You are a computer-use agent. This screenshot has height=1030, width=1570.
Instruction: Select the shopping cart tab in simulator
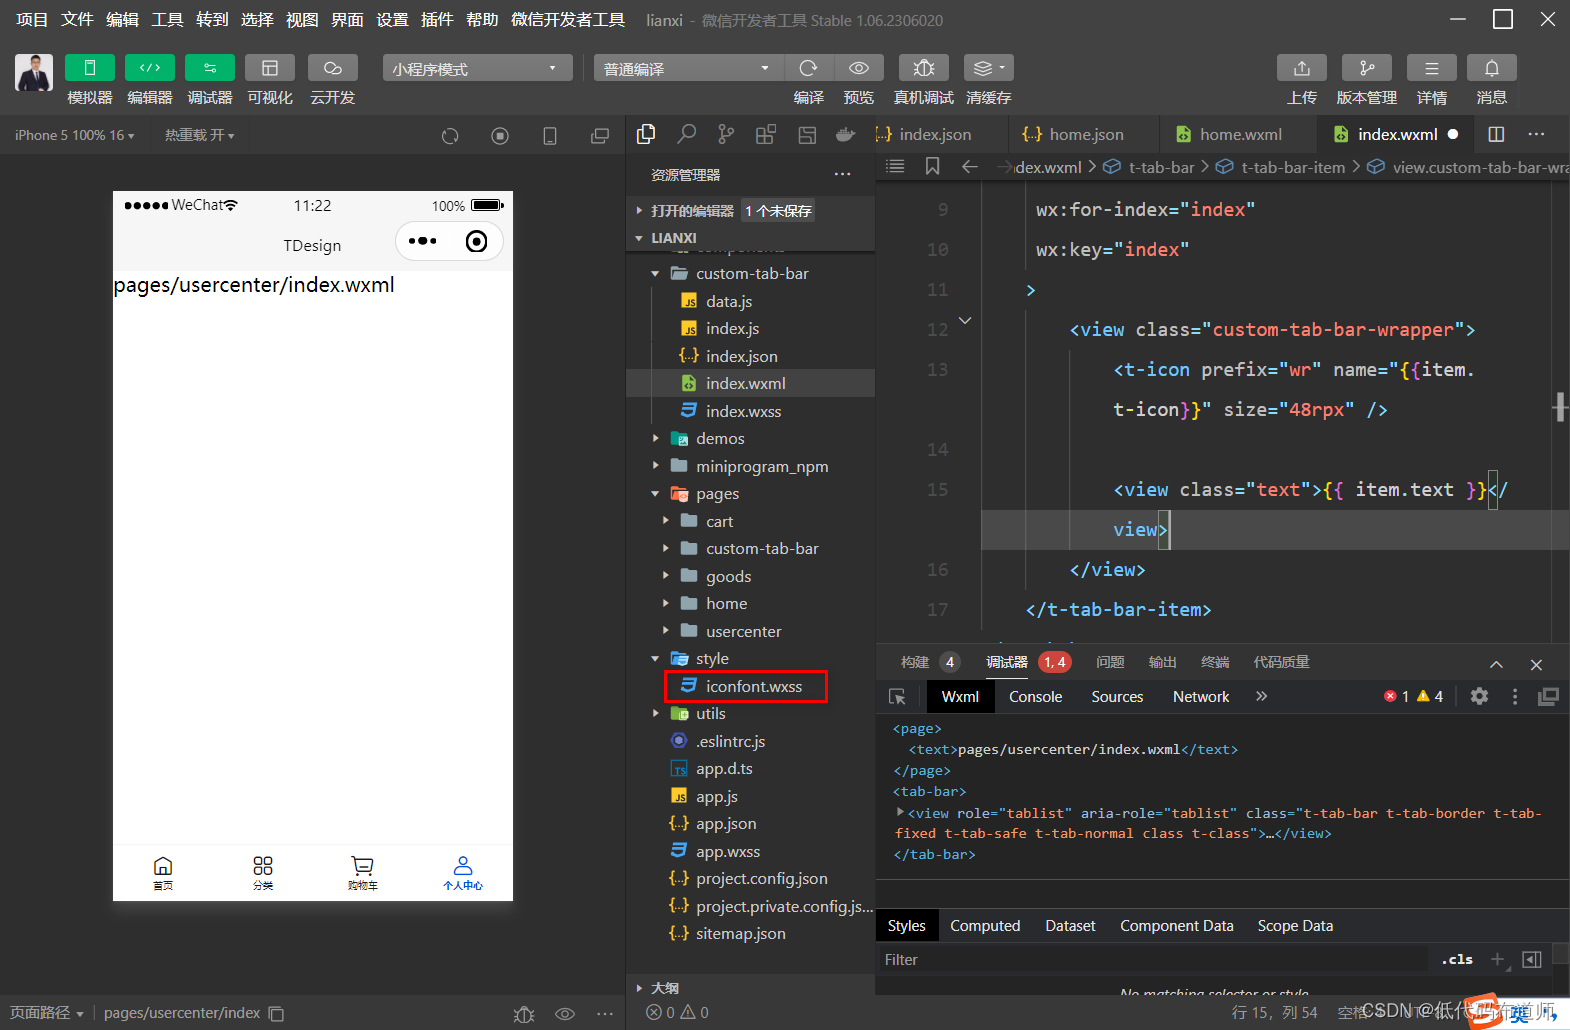tap(362, 872)
